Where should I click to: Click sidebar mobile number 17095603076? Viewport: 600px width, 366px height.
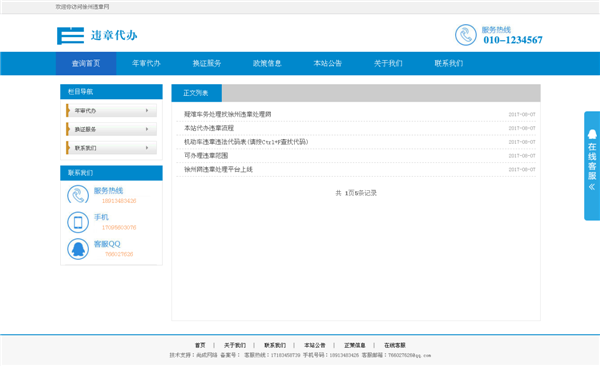119,227
